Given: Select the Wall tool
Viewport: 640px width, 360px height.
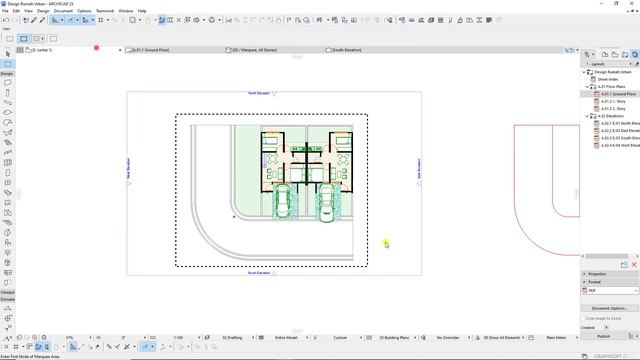Looking at the screenshot, I should pyautogui.click(x=8, y=83).
